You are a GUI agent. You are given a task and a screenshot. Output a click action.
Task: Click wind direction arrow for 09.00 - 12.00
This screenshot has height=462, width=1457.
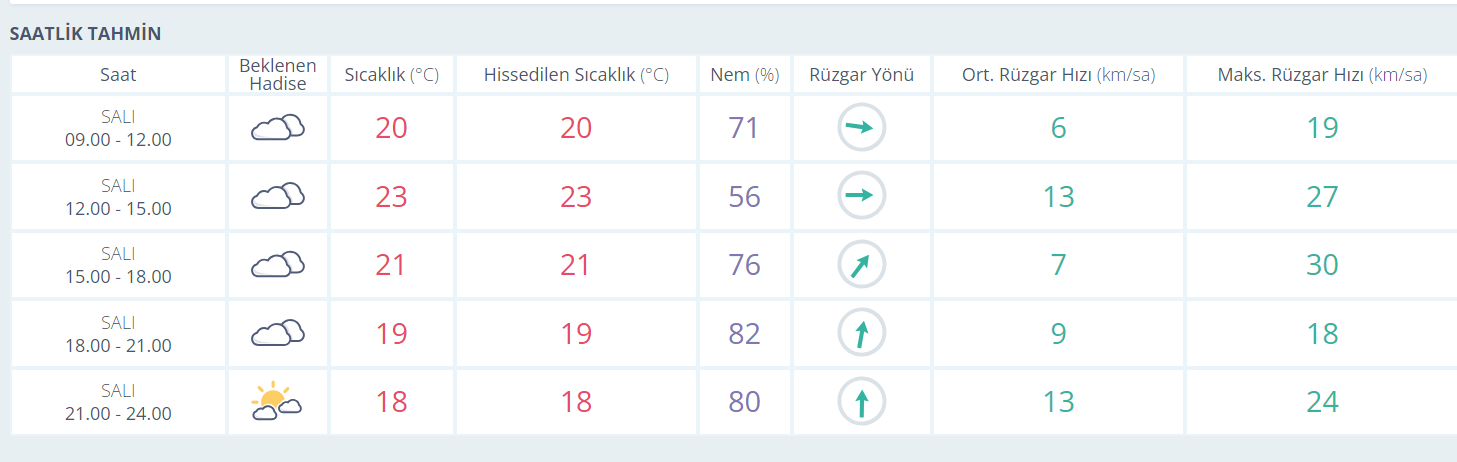click(x=861, y=127)
